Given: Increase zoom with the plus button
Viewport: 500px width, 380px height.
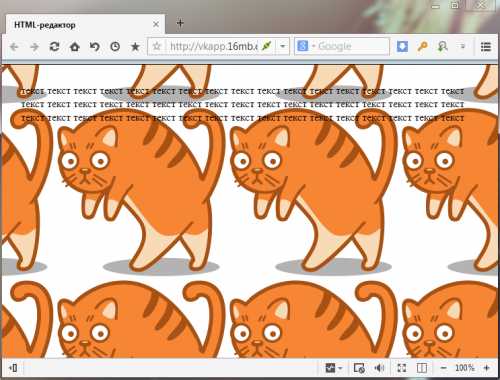Looking at the screenshot, I should (x=486, y=368).
